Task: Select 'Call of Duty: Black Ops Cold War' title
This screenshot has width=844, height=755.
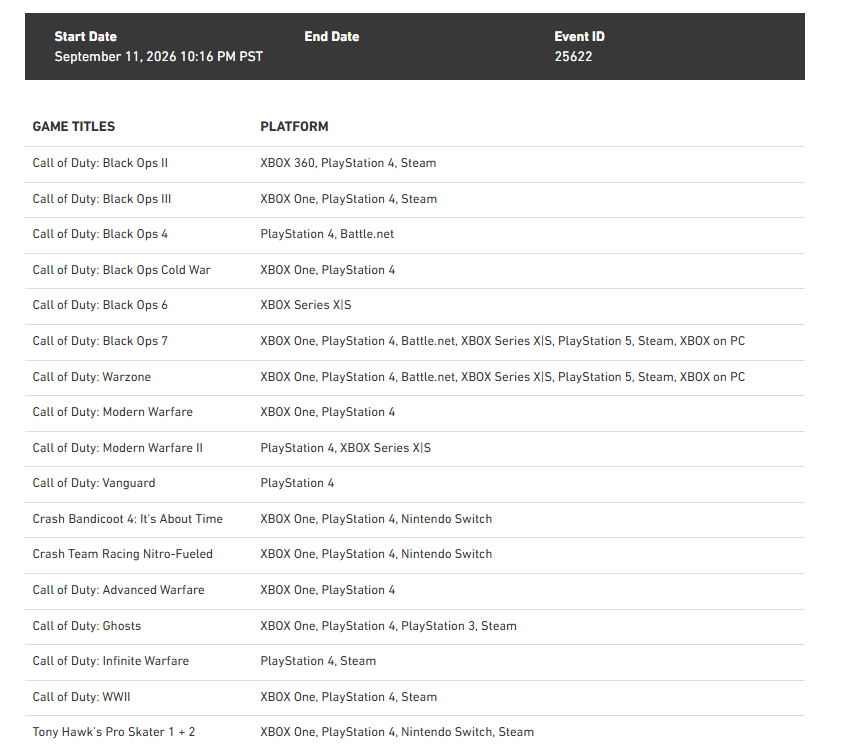Action: click(122, 270)
